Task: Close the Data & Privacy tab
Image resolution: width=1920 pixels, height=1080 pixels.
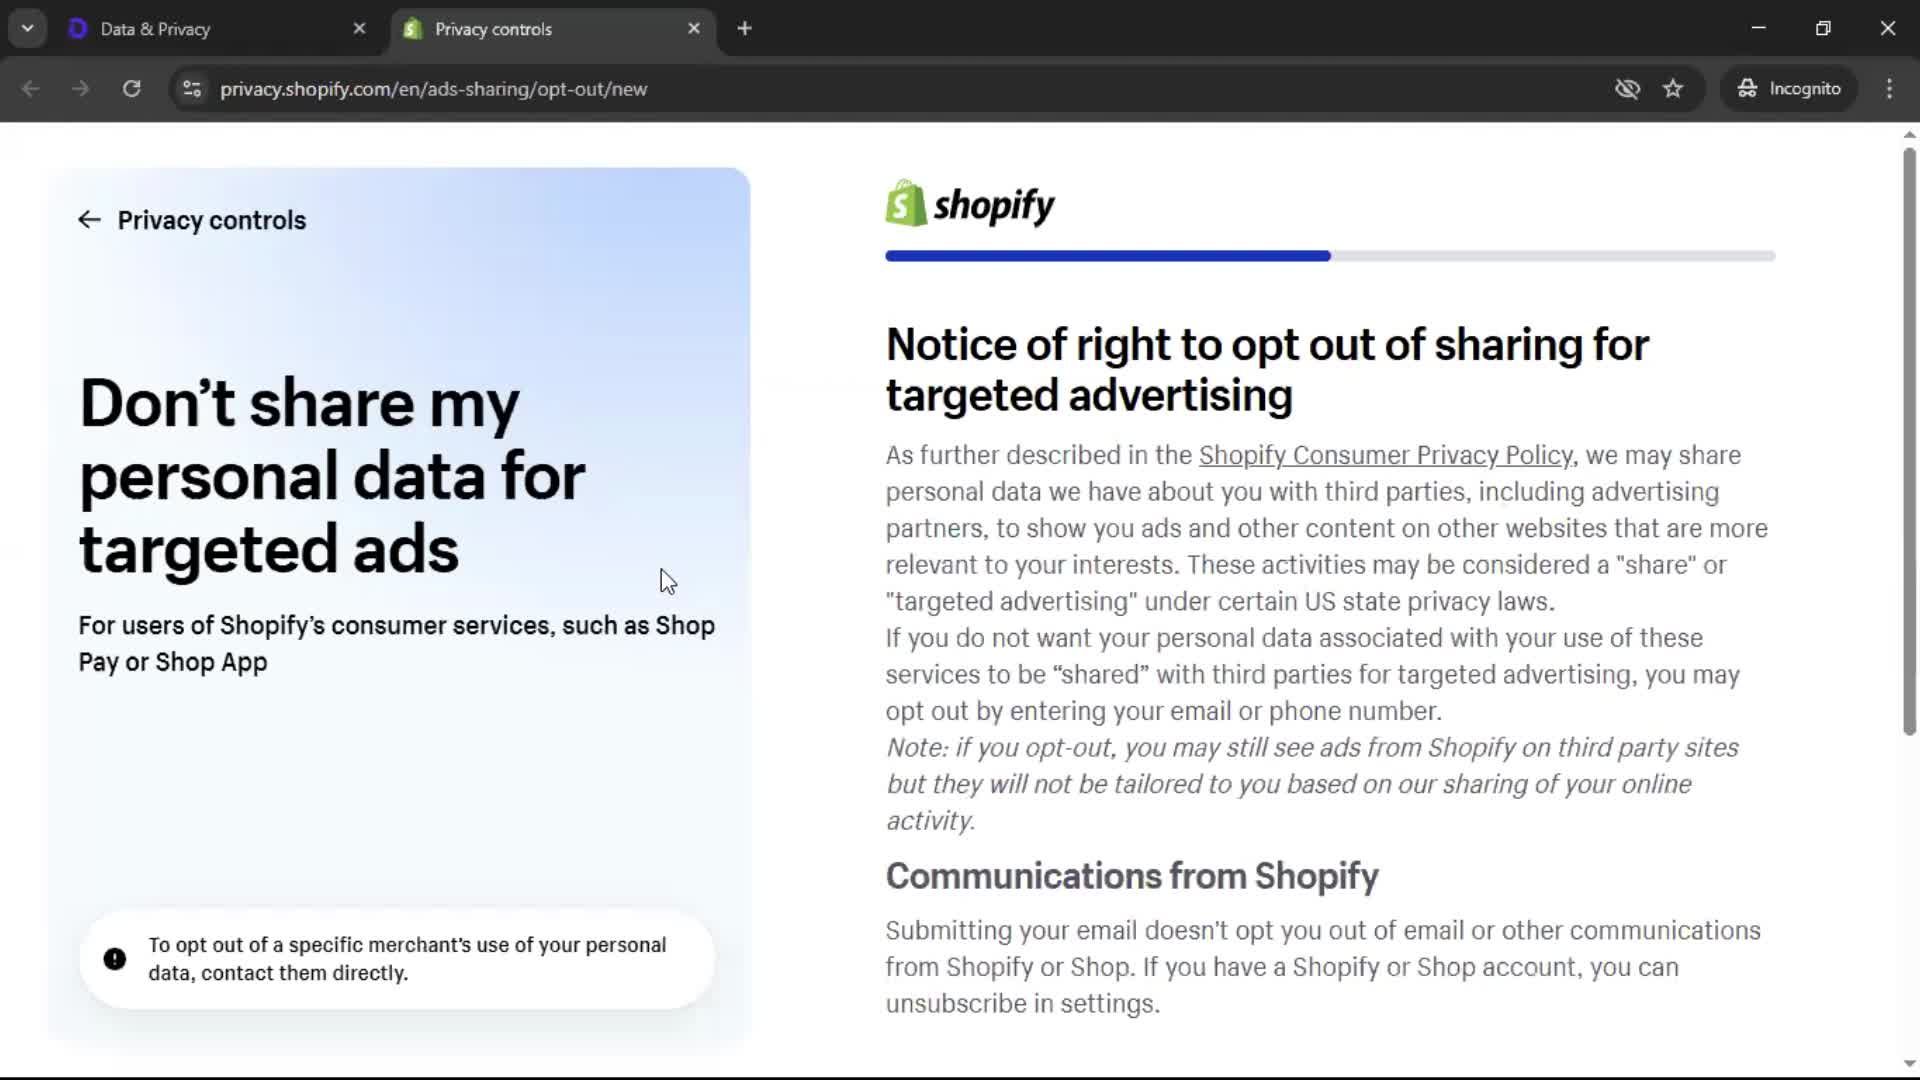Action: point(359,29)
